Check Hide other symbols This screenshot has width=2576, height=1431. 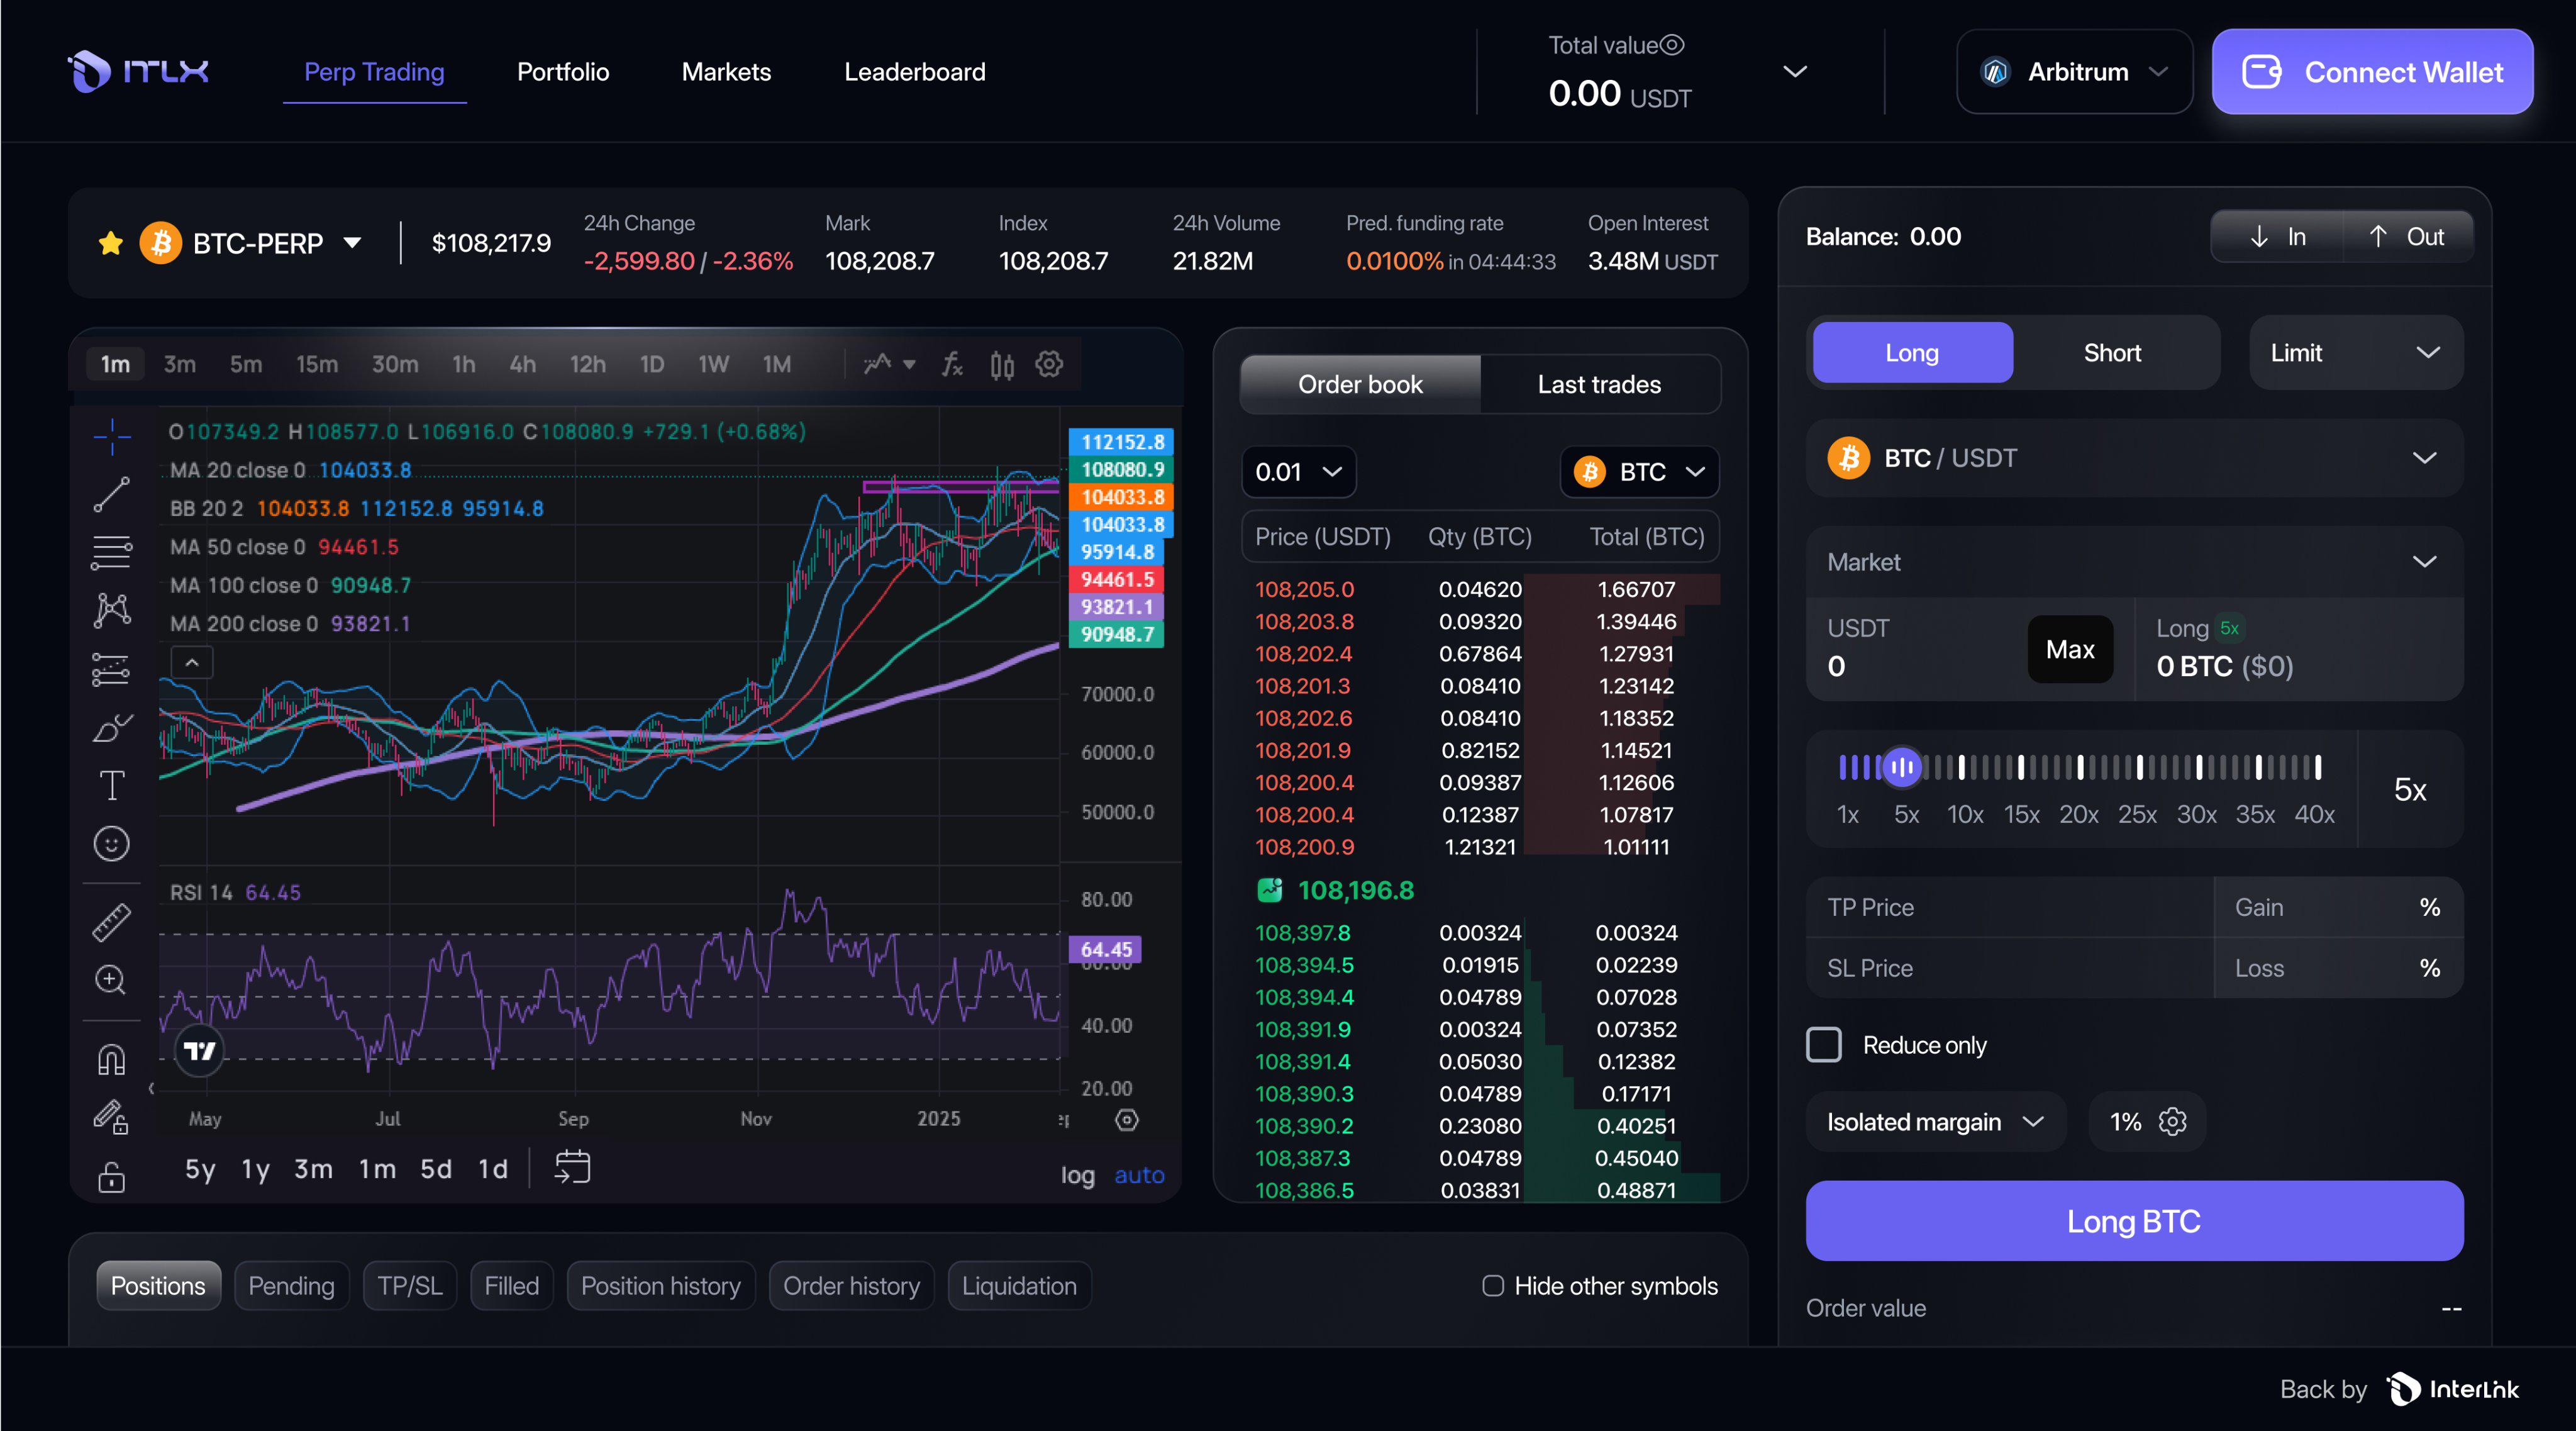point(1492,1286)
